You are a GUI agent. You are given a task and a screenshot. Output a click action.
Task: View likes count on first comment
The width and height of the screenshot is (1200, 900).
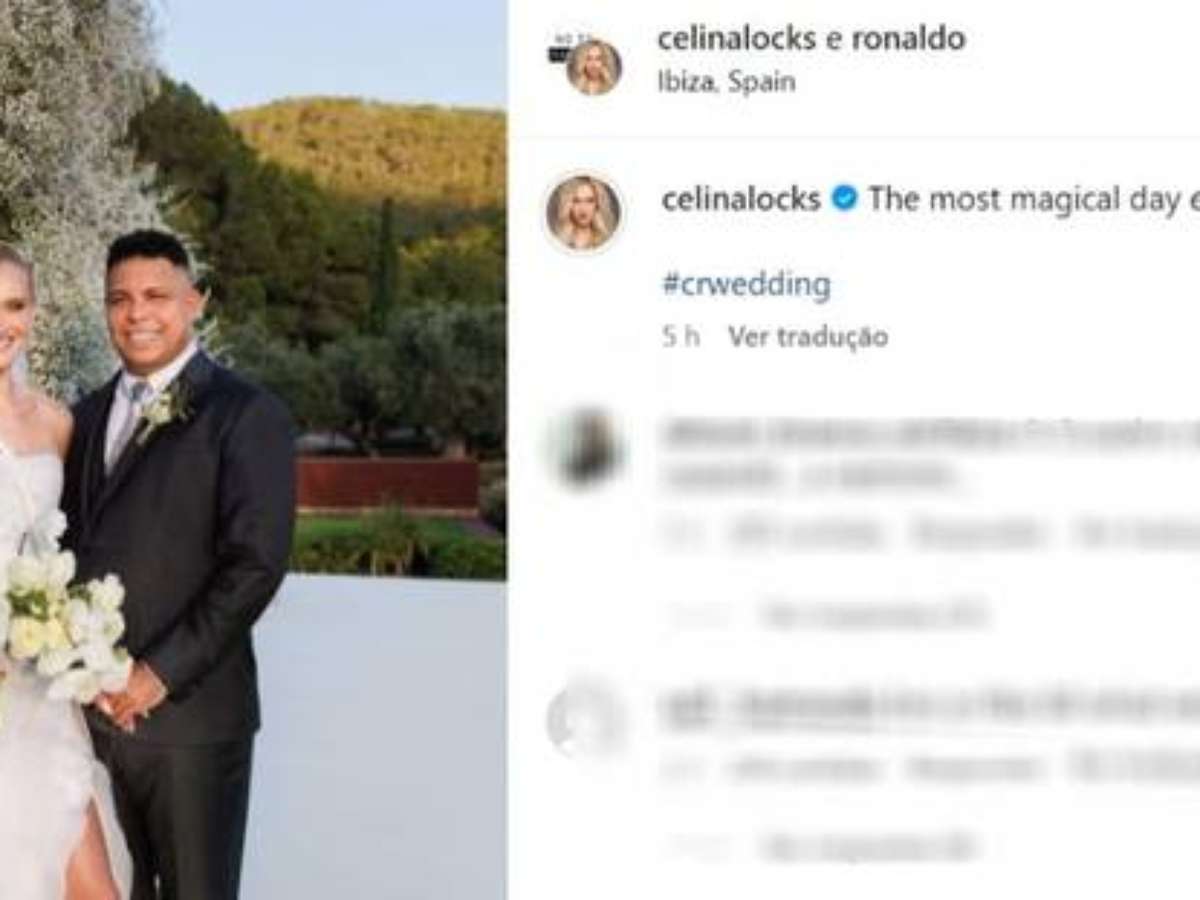point(806,535)
